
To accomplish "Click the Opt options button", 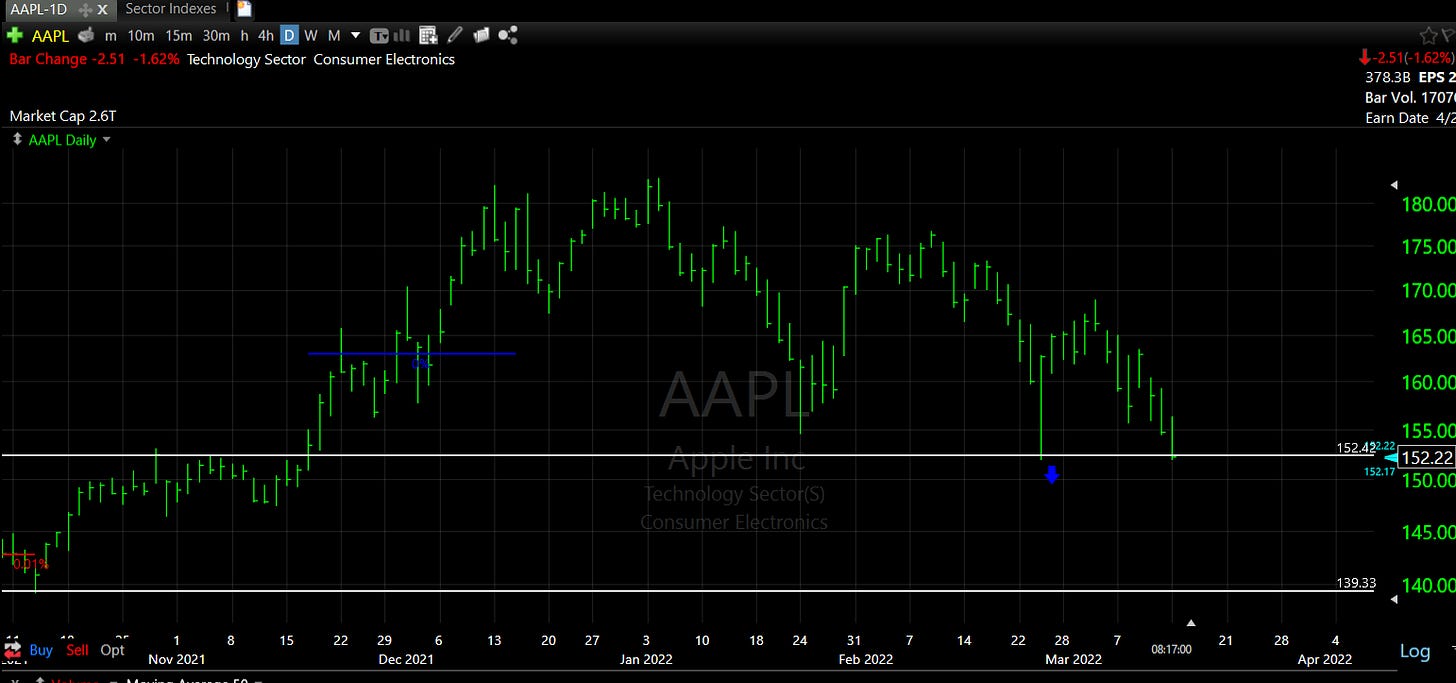I will (113, 649).
